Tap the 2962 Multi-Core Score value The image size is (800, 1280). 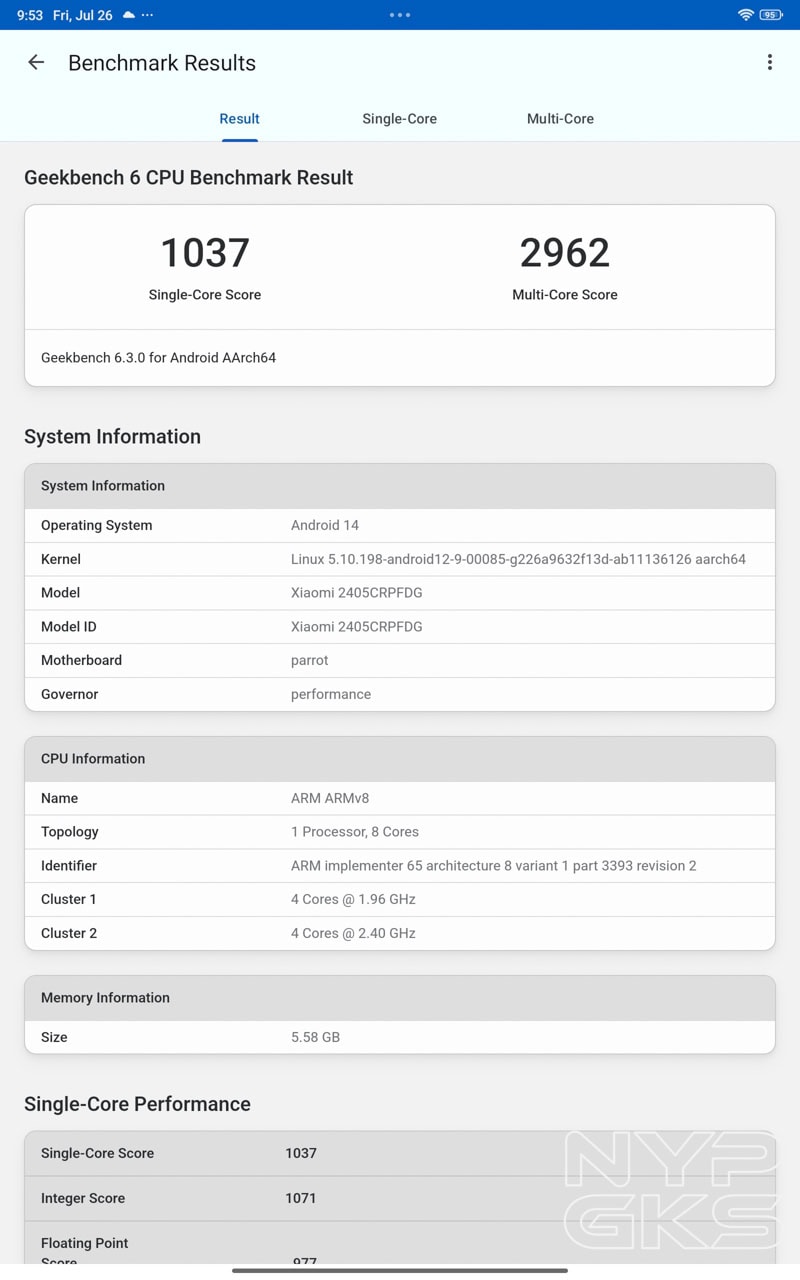point(564,253)
